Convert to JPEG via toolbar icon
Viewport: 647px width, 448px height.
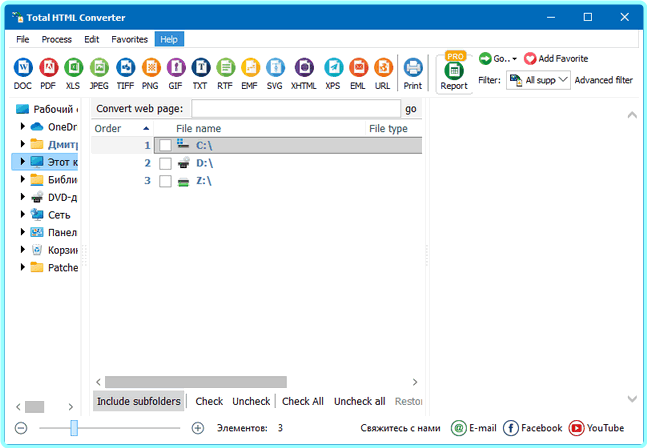99,69
